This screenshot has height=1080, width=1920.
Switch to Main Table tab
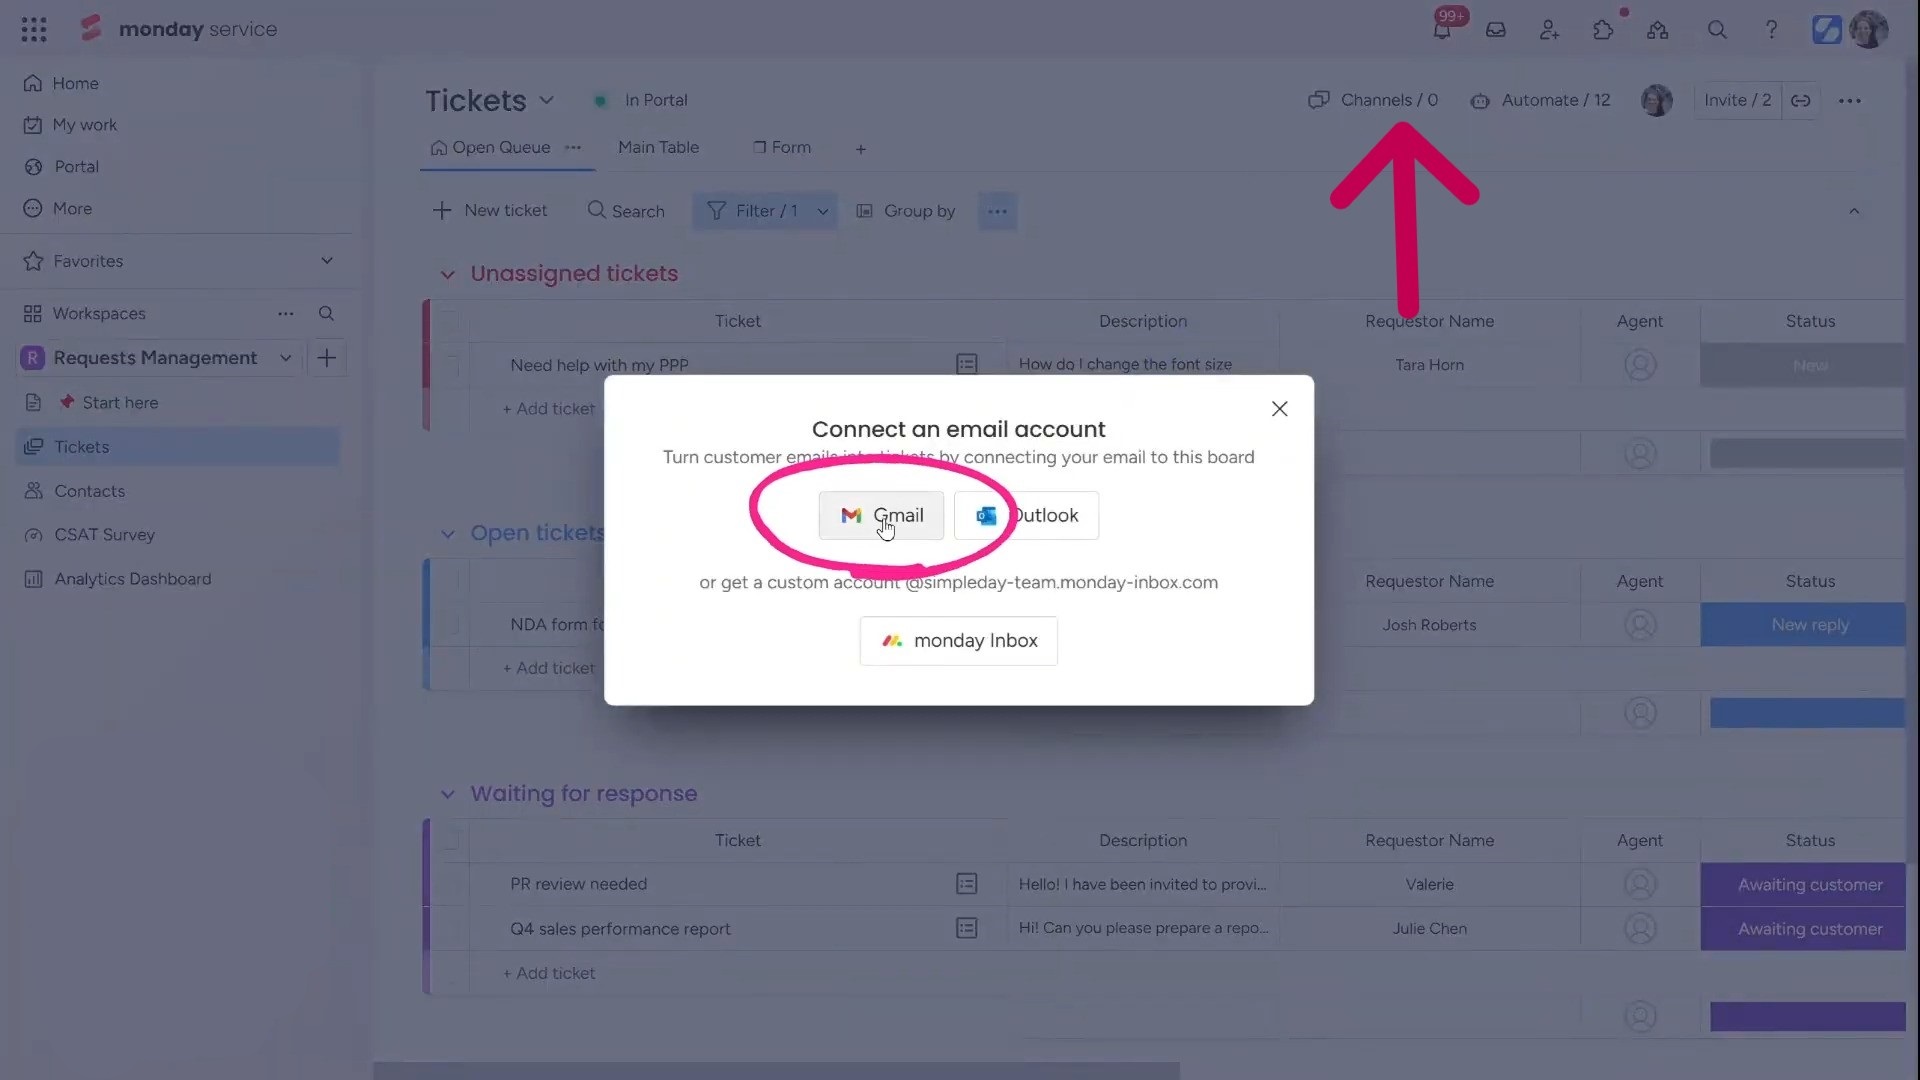click(x=658, y=147)
